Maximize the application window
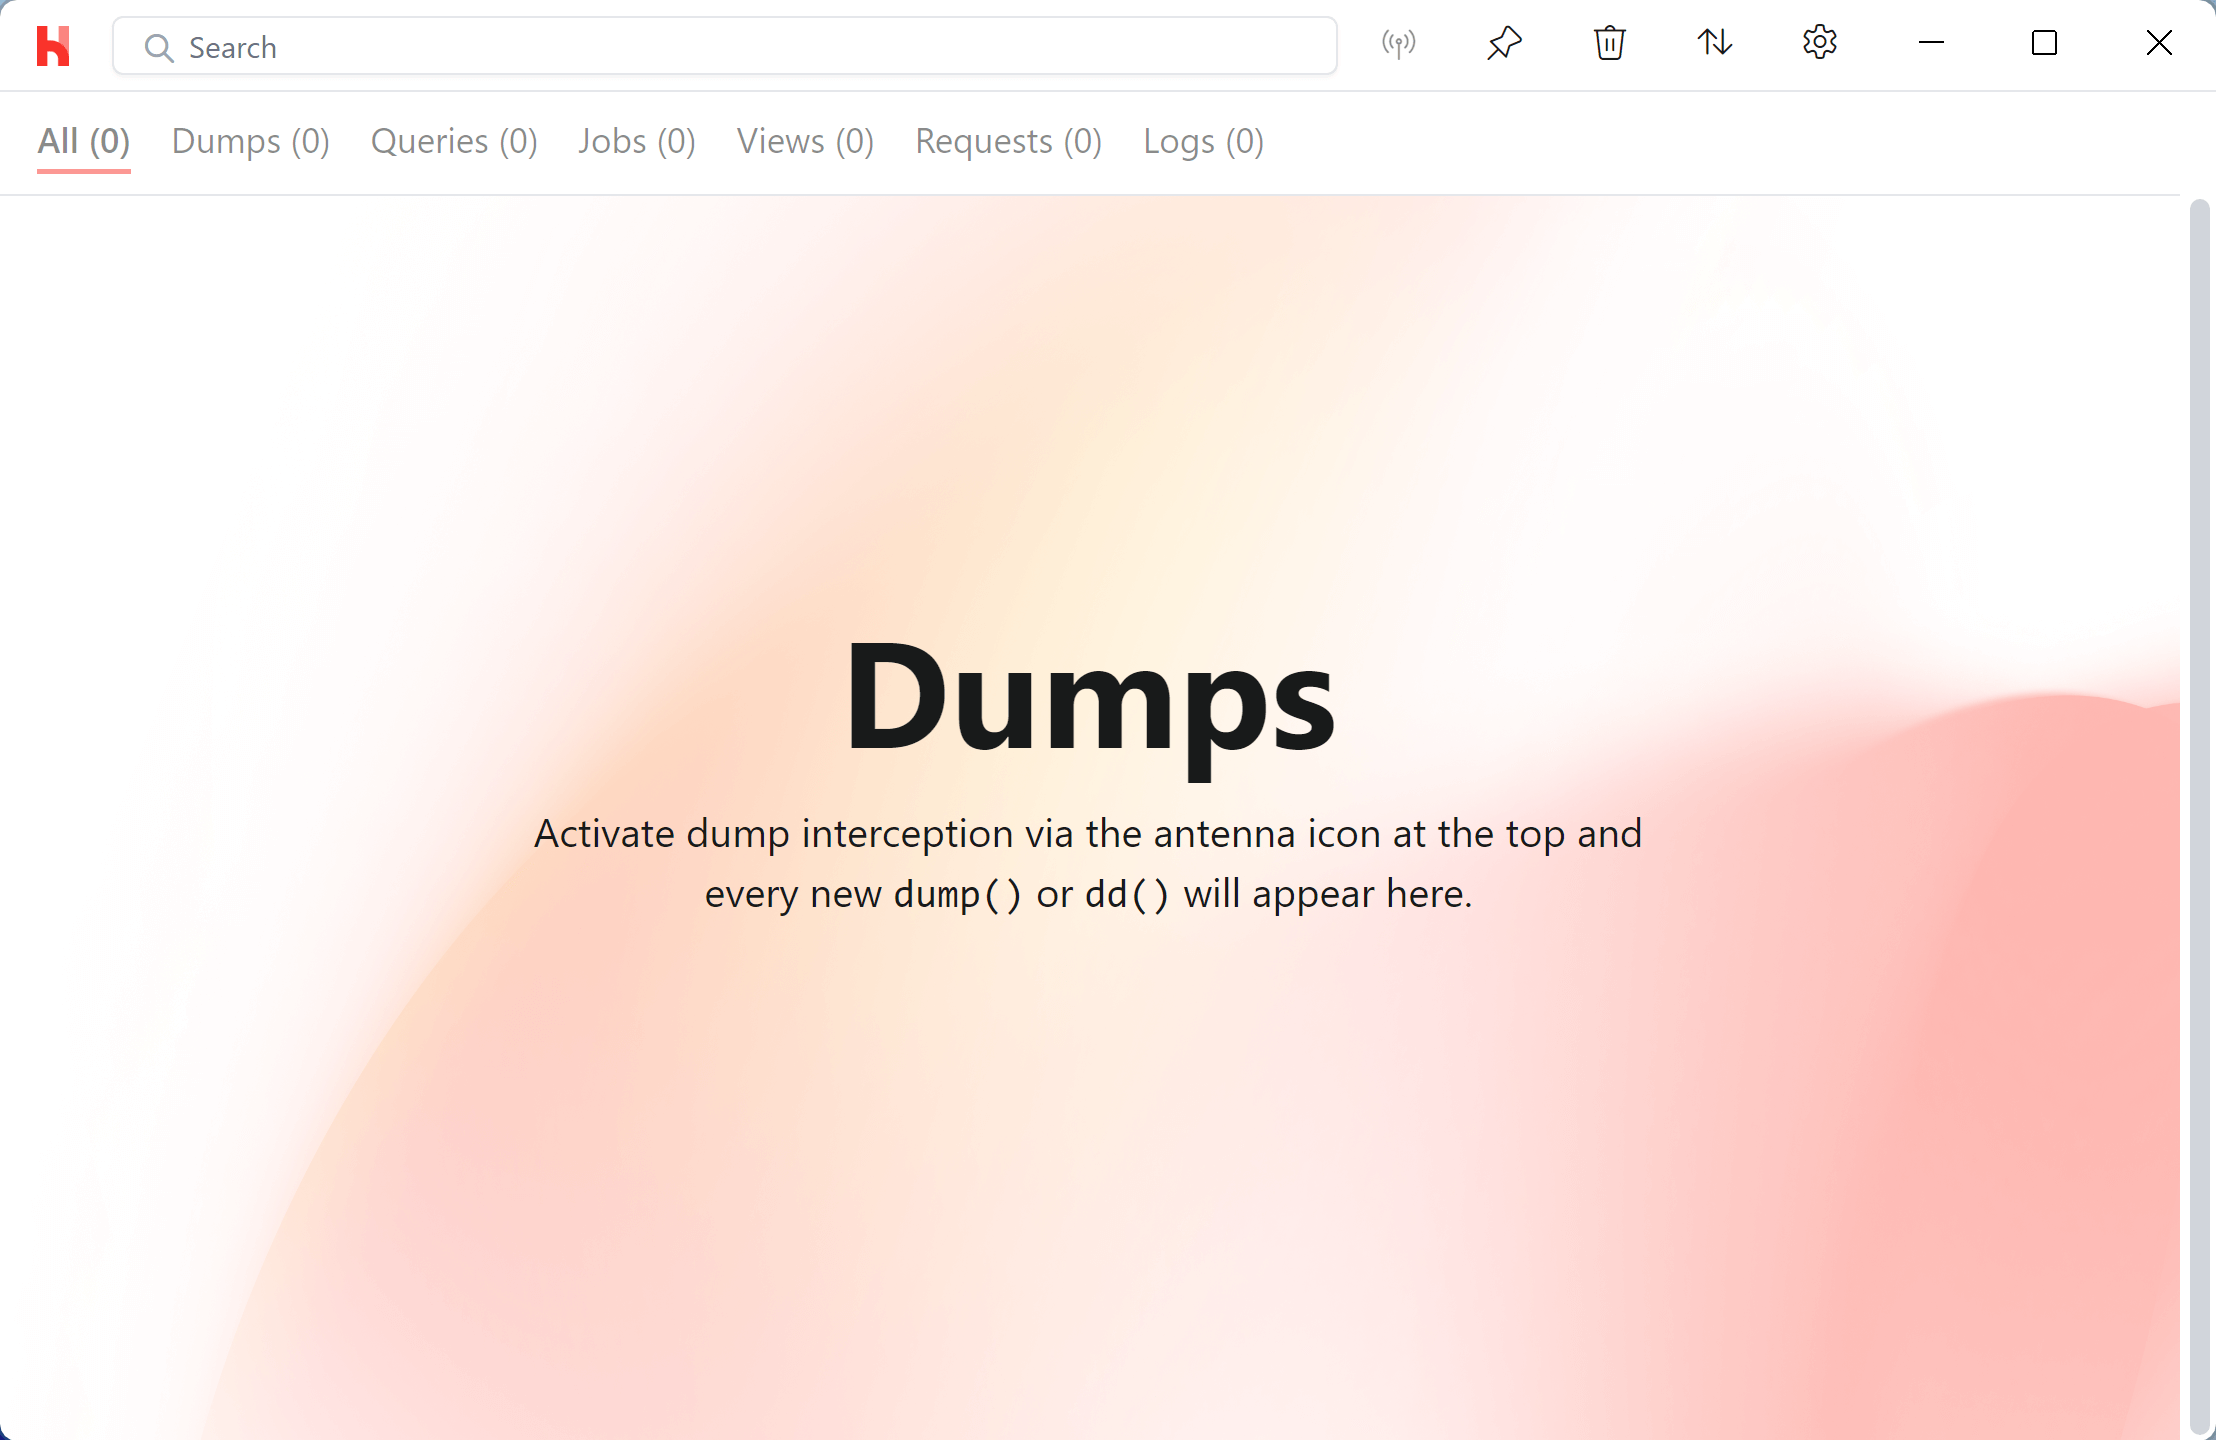 2044,44
